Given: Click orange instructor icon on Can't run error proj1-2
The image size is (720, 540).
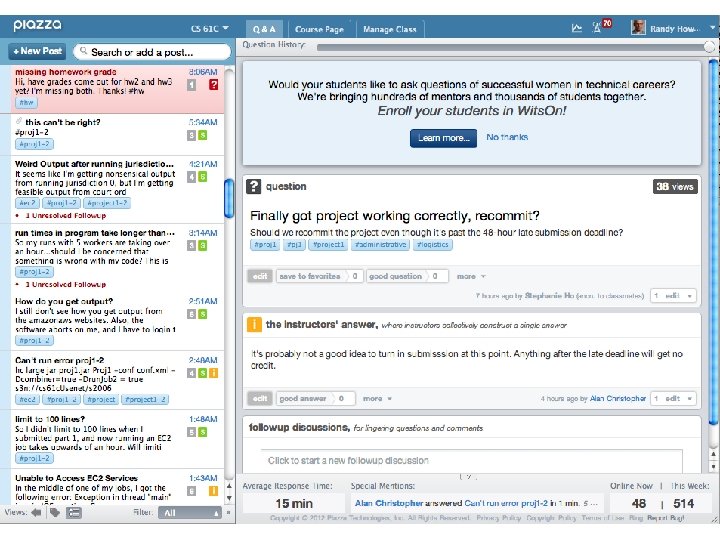Looking at the screenshot, I should pos(214,373).
